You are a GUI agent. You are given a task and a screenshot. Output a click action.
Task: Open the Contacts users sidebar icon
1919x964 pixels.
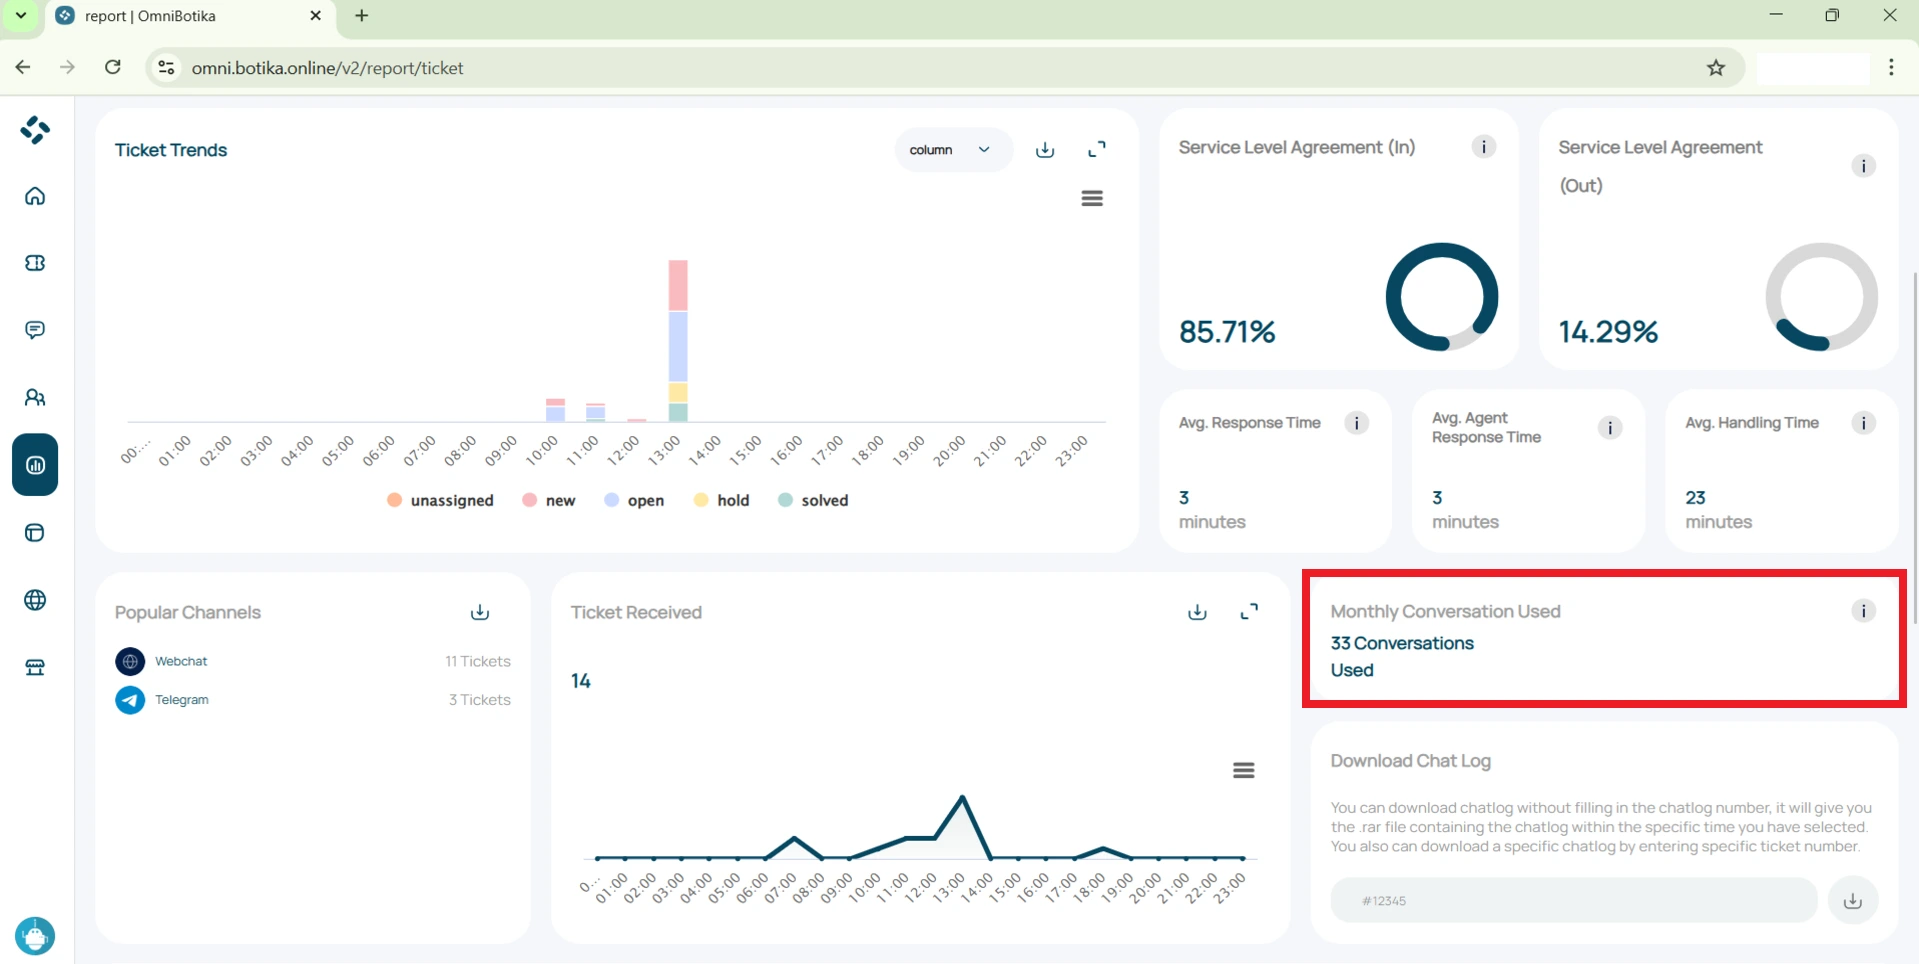35,398
